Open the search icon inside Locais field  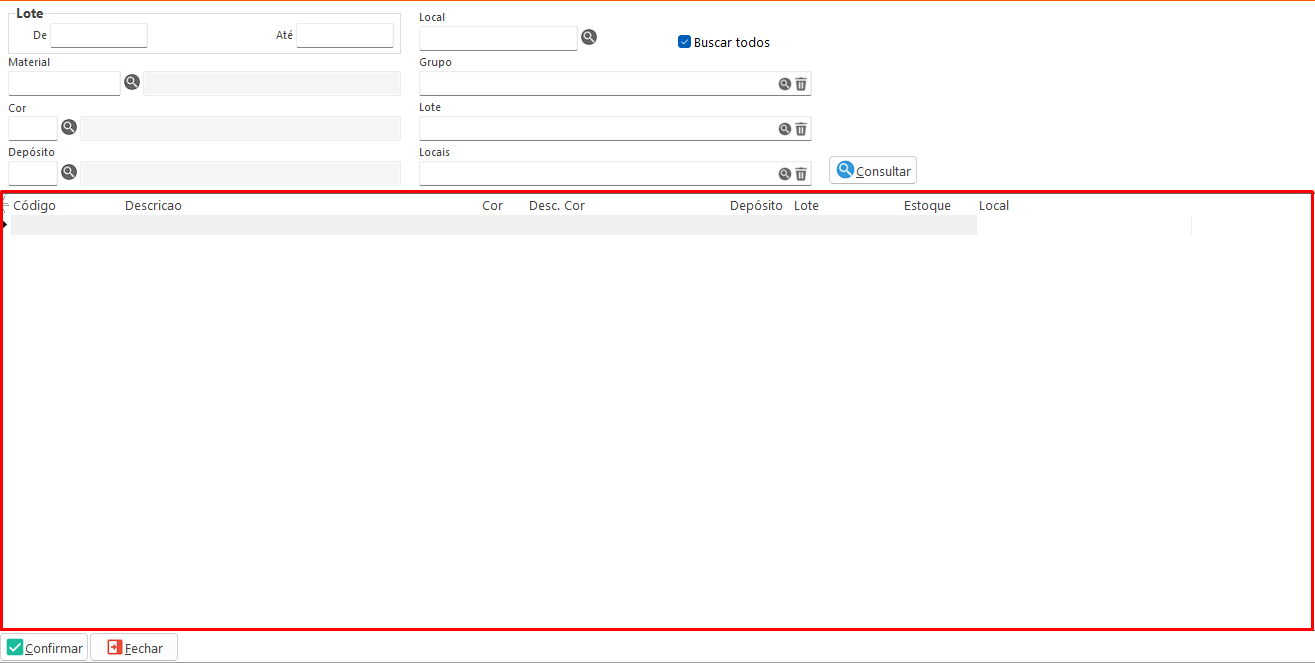[x=785, y=174]
